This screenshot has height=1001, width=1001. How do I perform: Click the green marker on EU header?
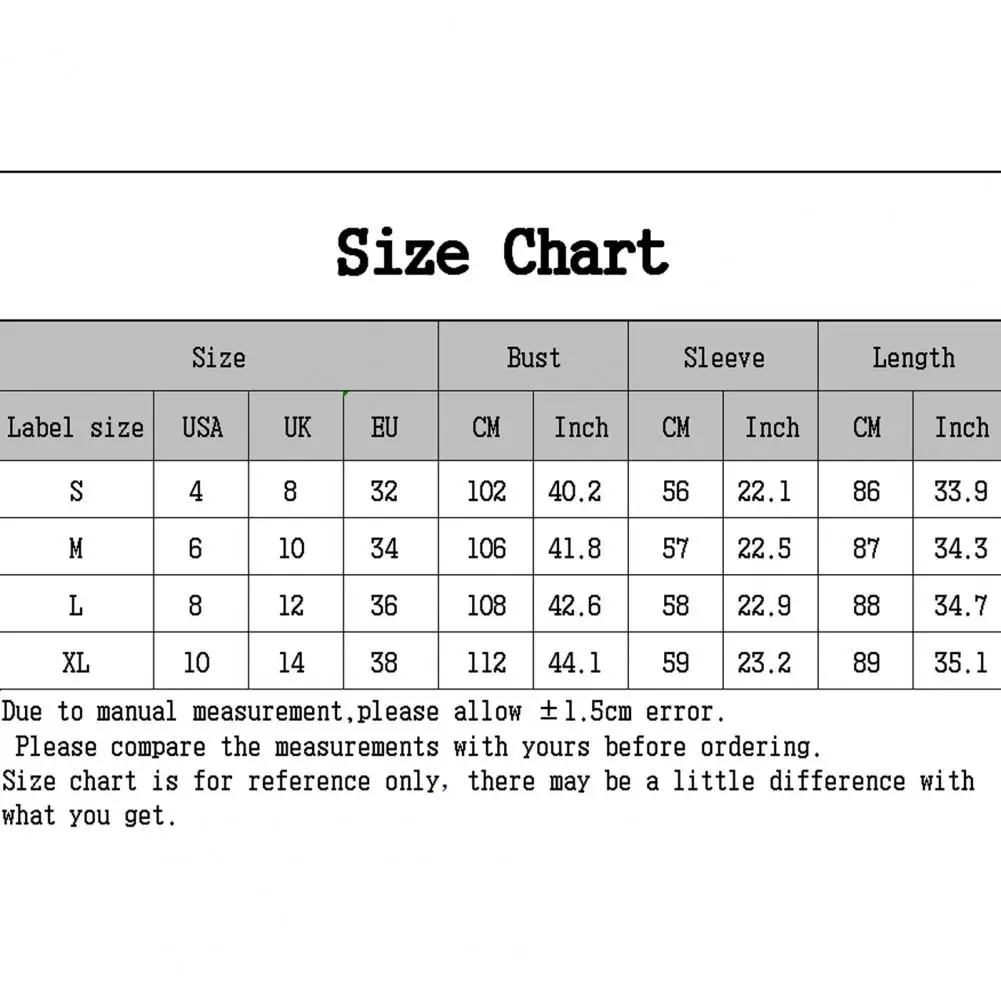pyautogui.click(x=345, y=394)
